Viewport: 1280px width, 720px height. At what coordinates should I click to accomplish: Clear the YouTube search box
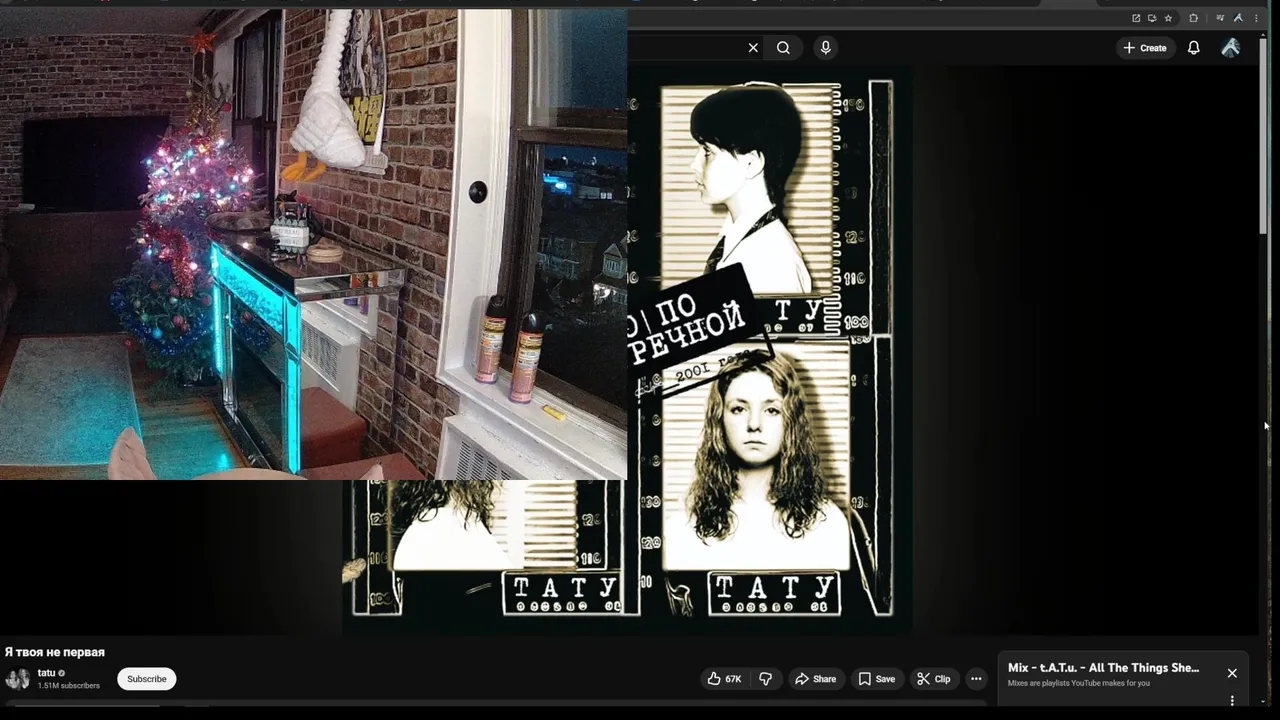[x=753, y=47]
